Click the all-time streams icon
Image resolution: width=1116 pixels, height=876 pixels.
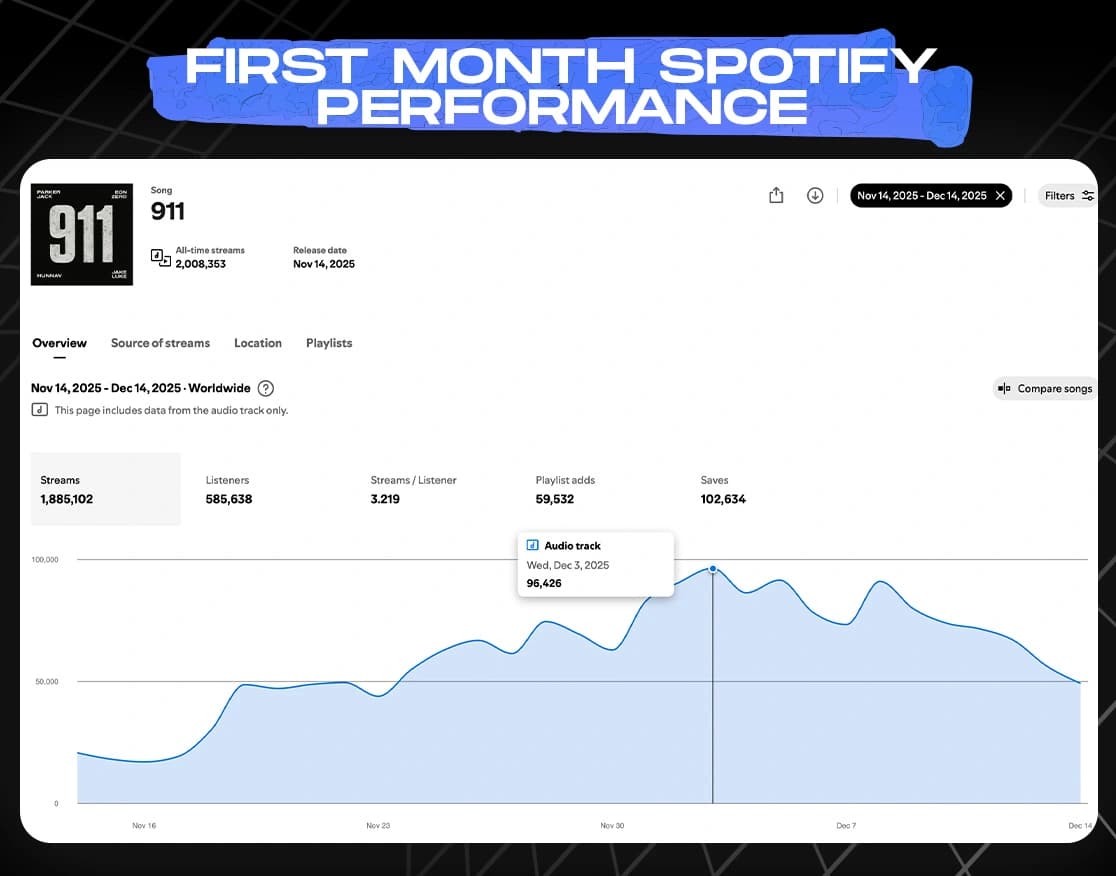160,257
